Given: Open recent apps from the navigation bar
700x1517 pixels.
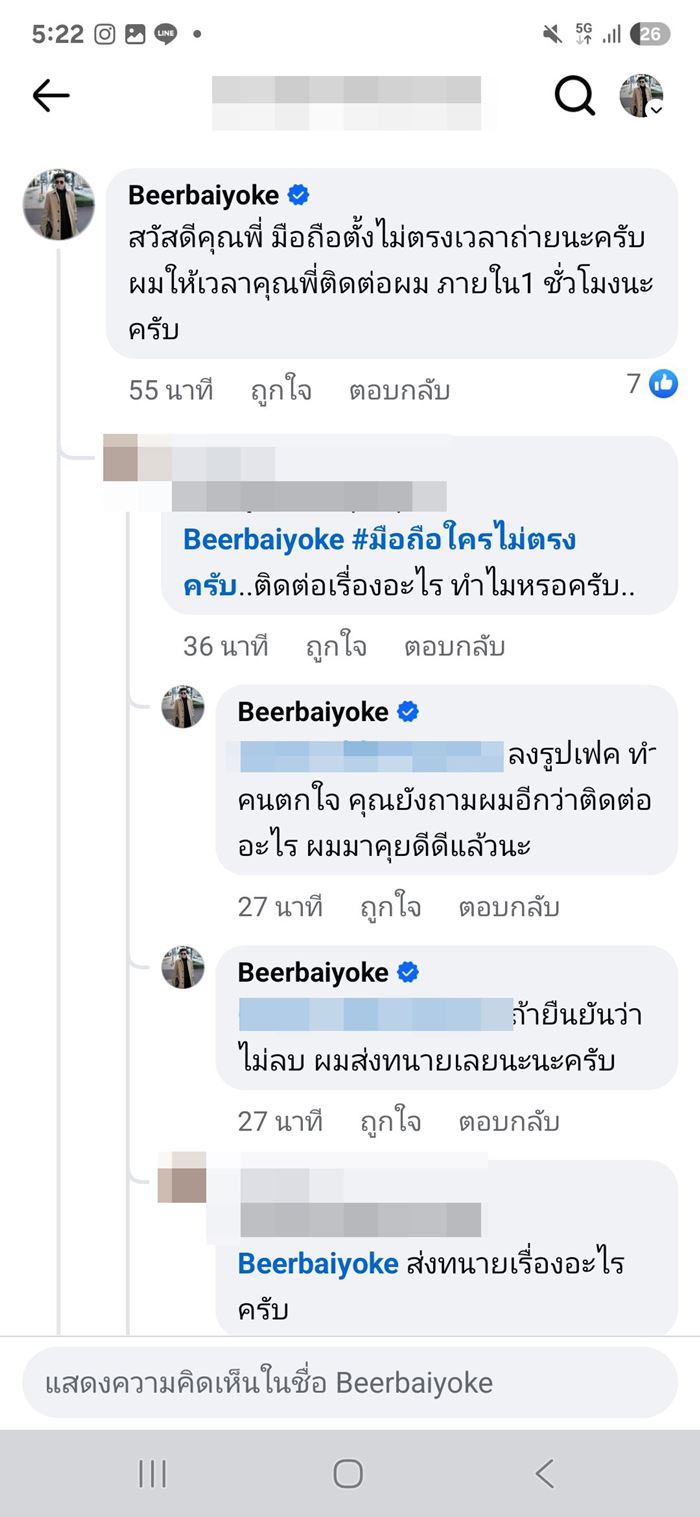Looking at the screenshot, I should (x=152, y=1473).
